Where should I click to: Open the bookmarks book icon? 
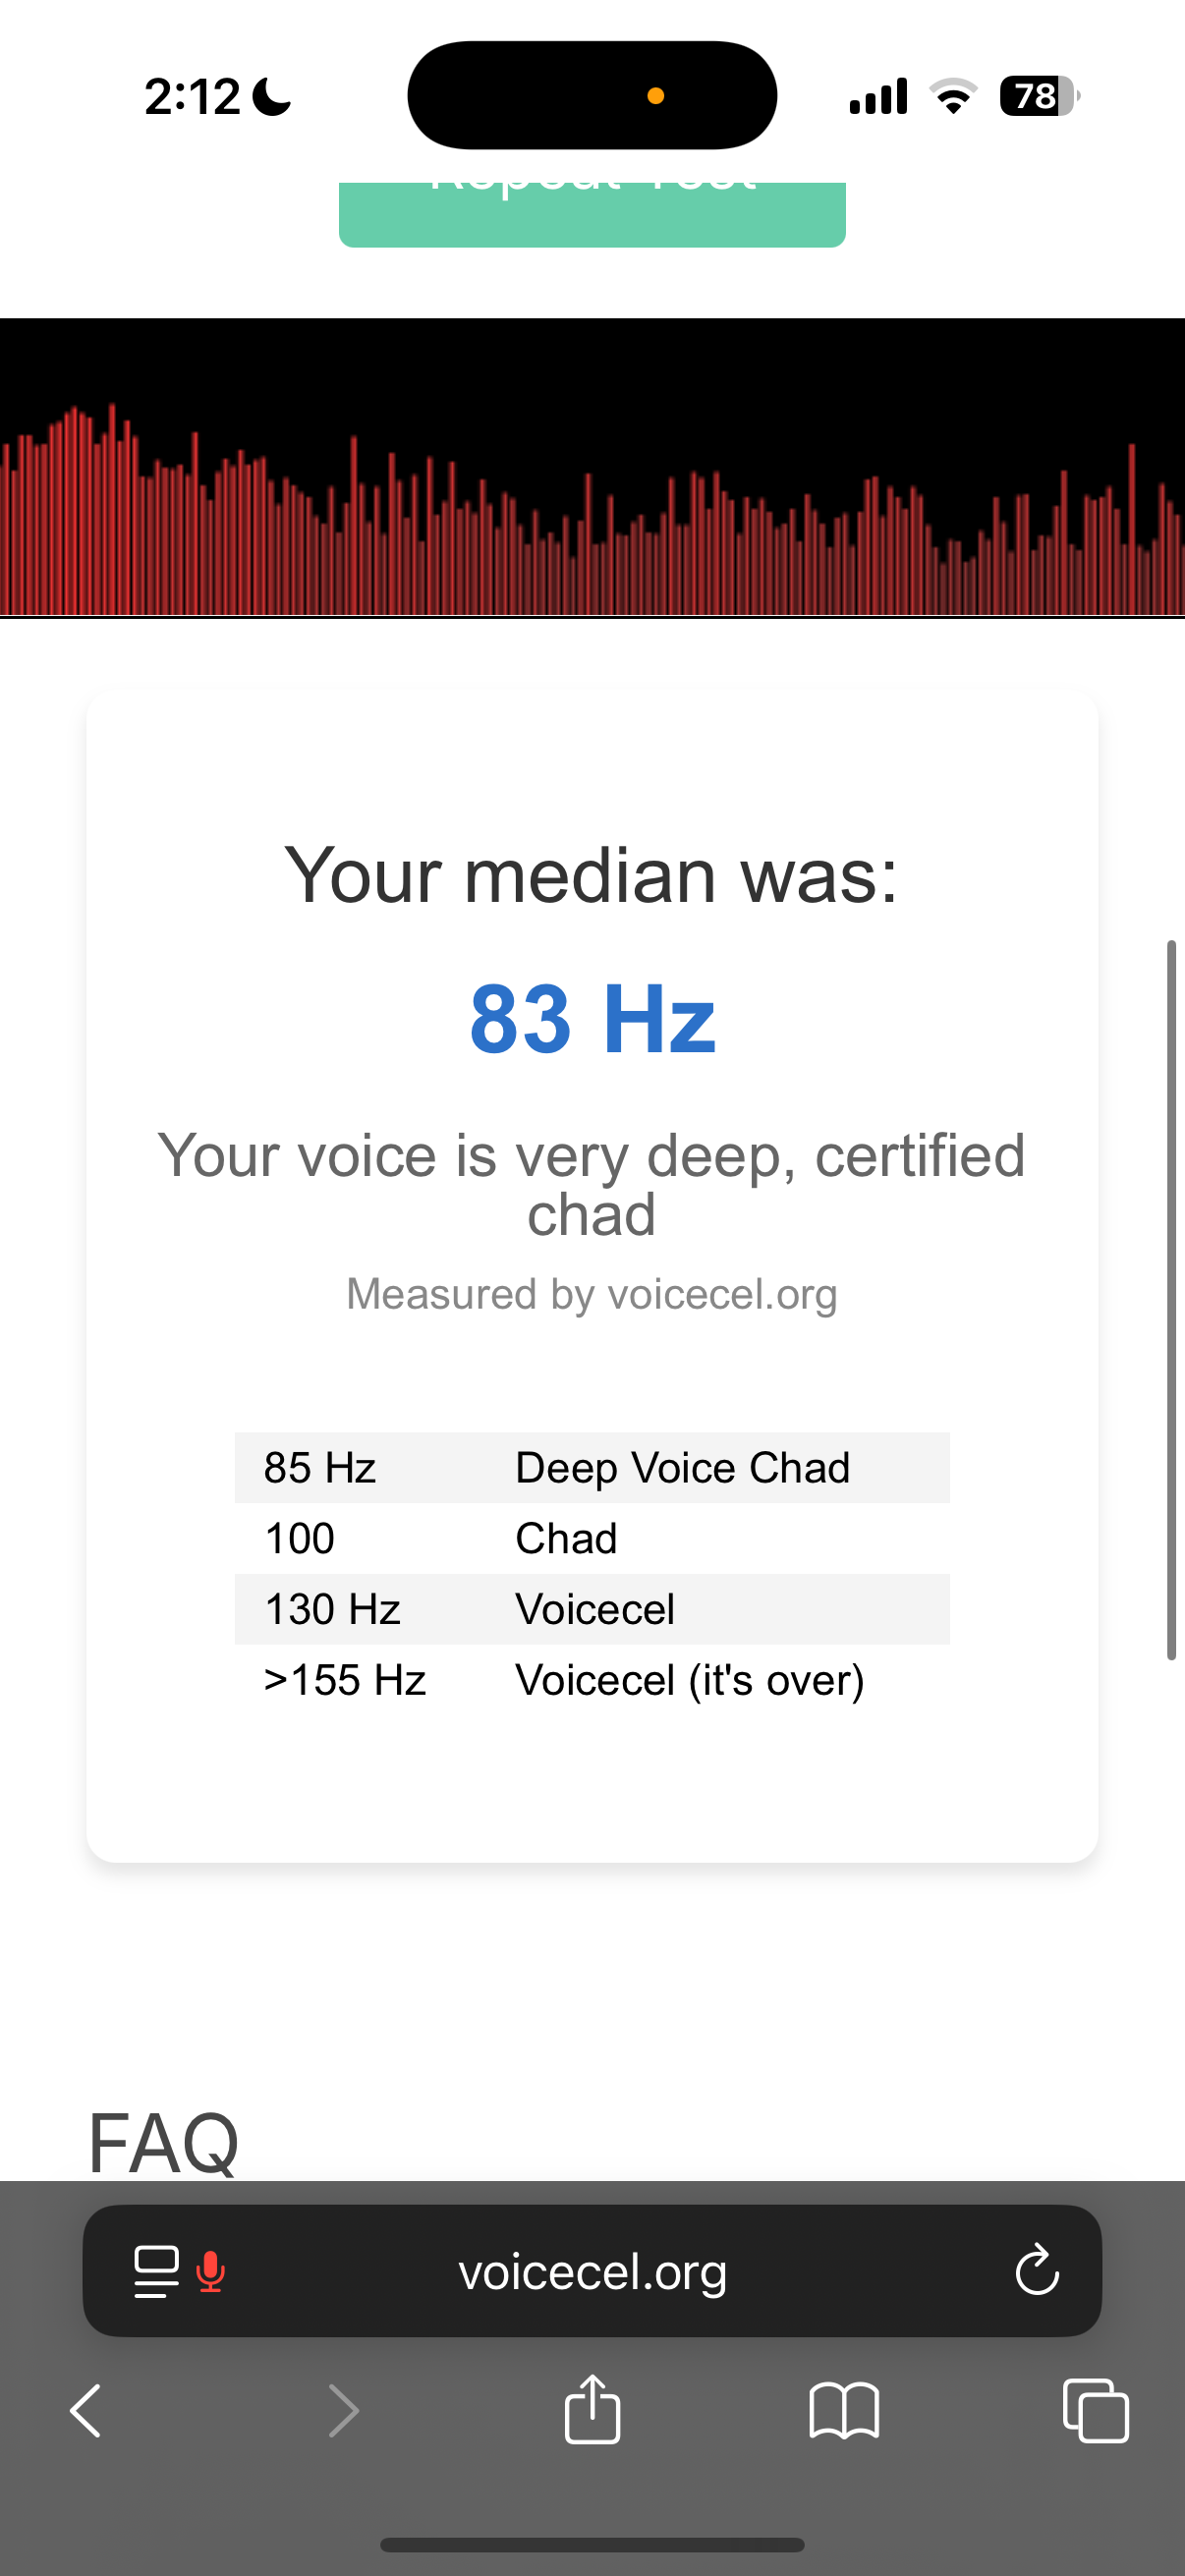(844, 2411)
